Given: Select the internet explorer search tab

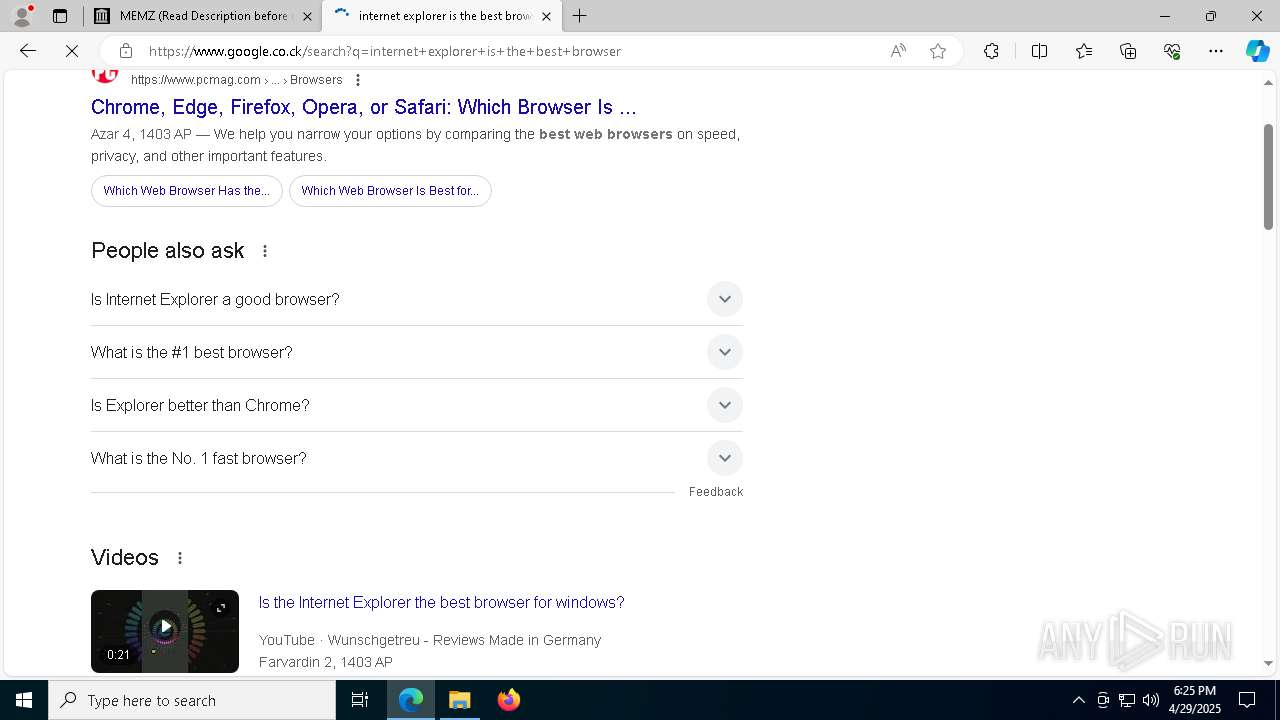Looking at the screenshot, I should point(444,16).
